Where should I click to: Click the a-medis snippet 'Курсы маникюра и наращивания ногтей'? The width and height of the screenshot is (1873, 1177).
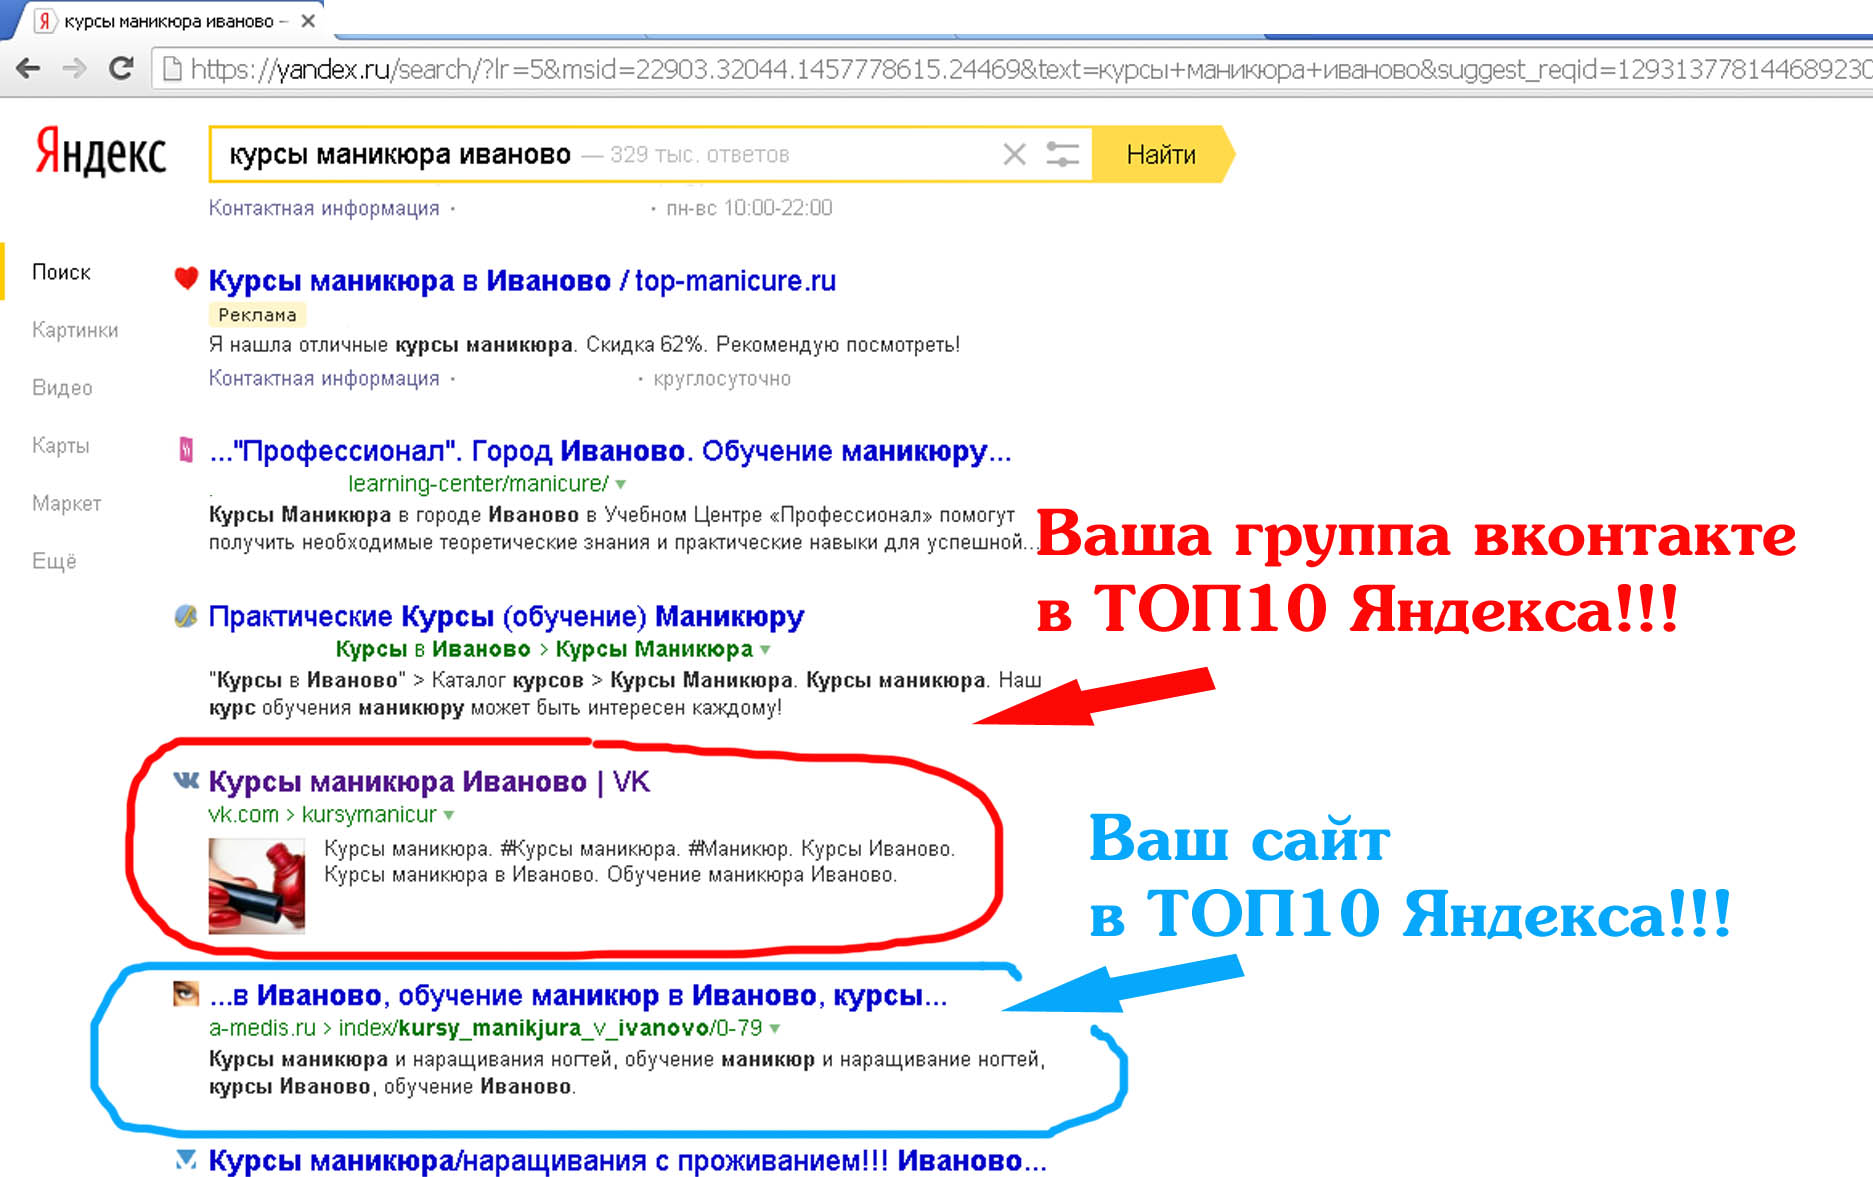[x=413, y=1059]
